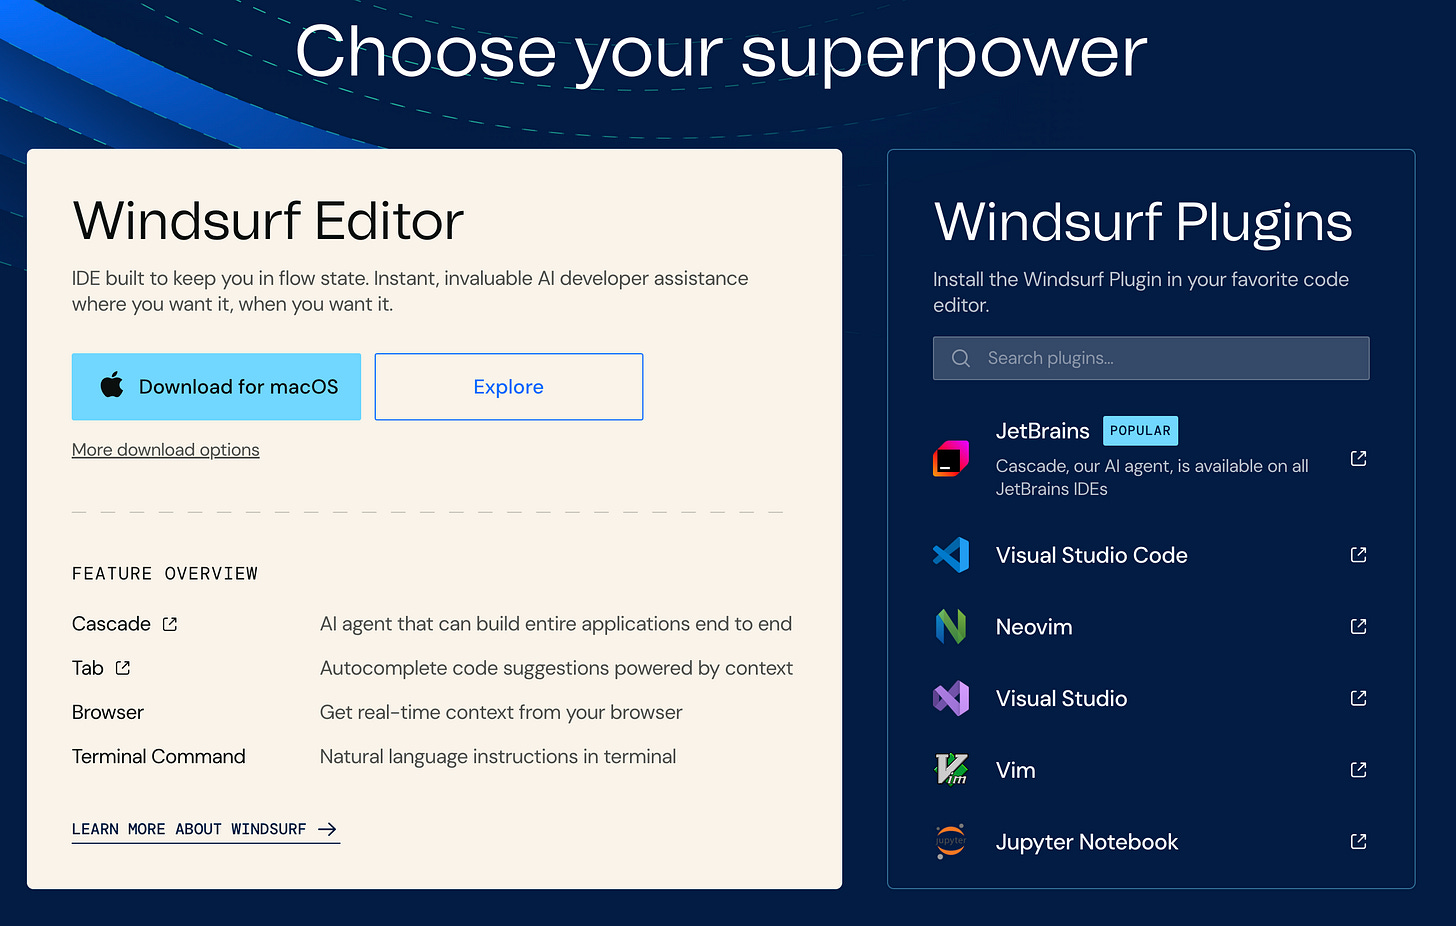
Task: Open the Tab feature link
Action: [88, 668]
